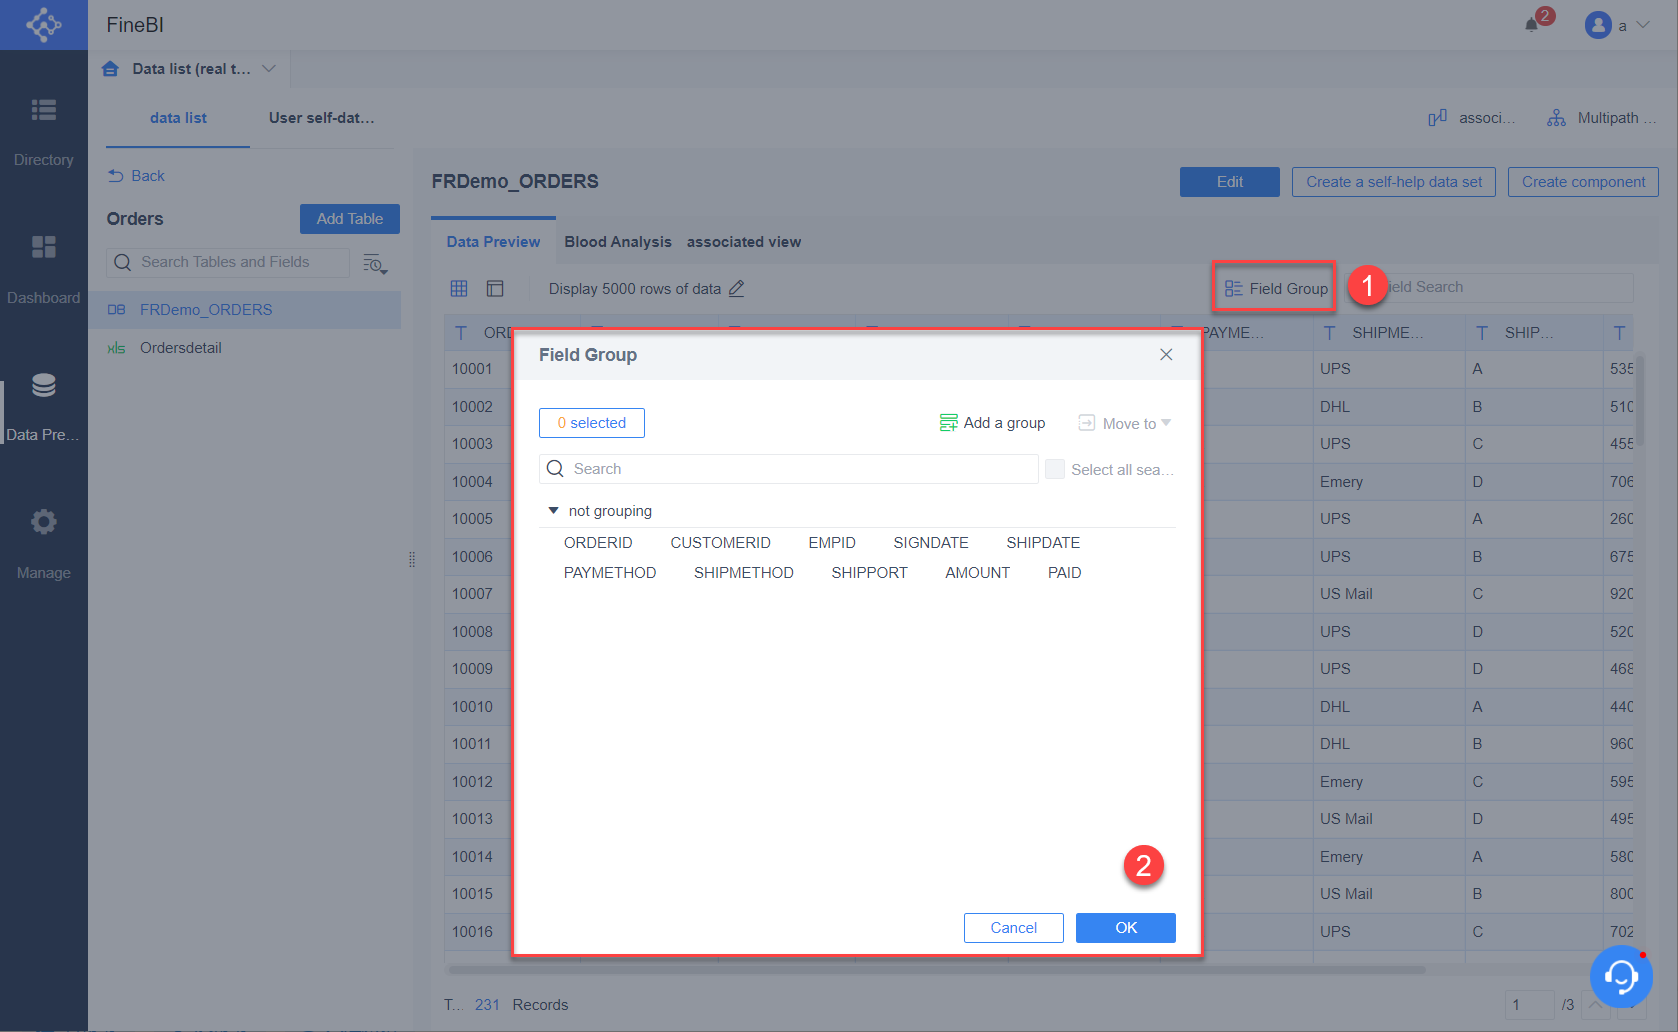Open the table search filter settings icon
The width and height of the screenshot is (1678, 1032).
[x=375, y=263]
